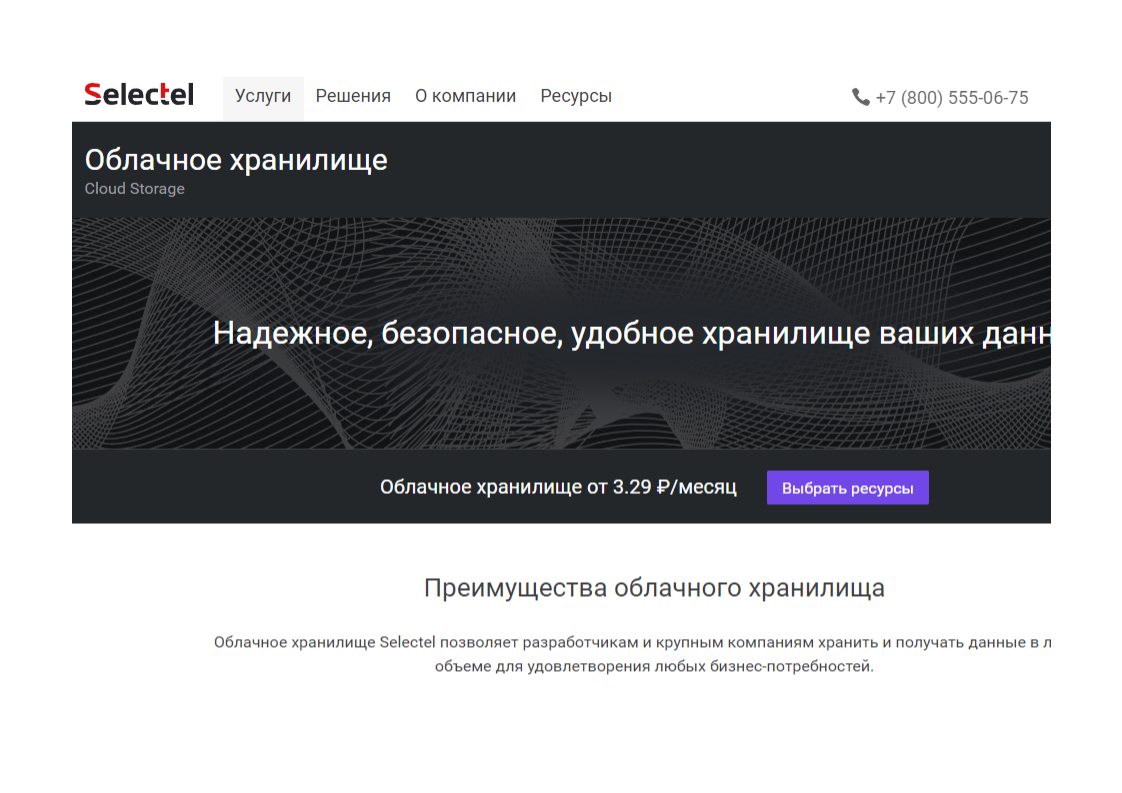Select О компании in the navigation
1122x793 pixels.
point(465,95)
